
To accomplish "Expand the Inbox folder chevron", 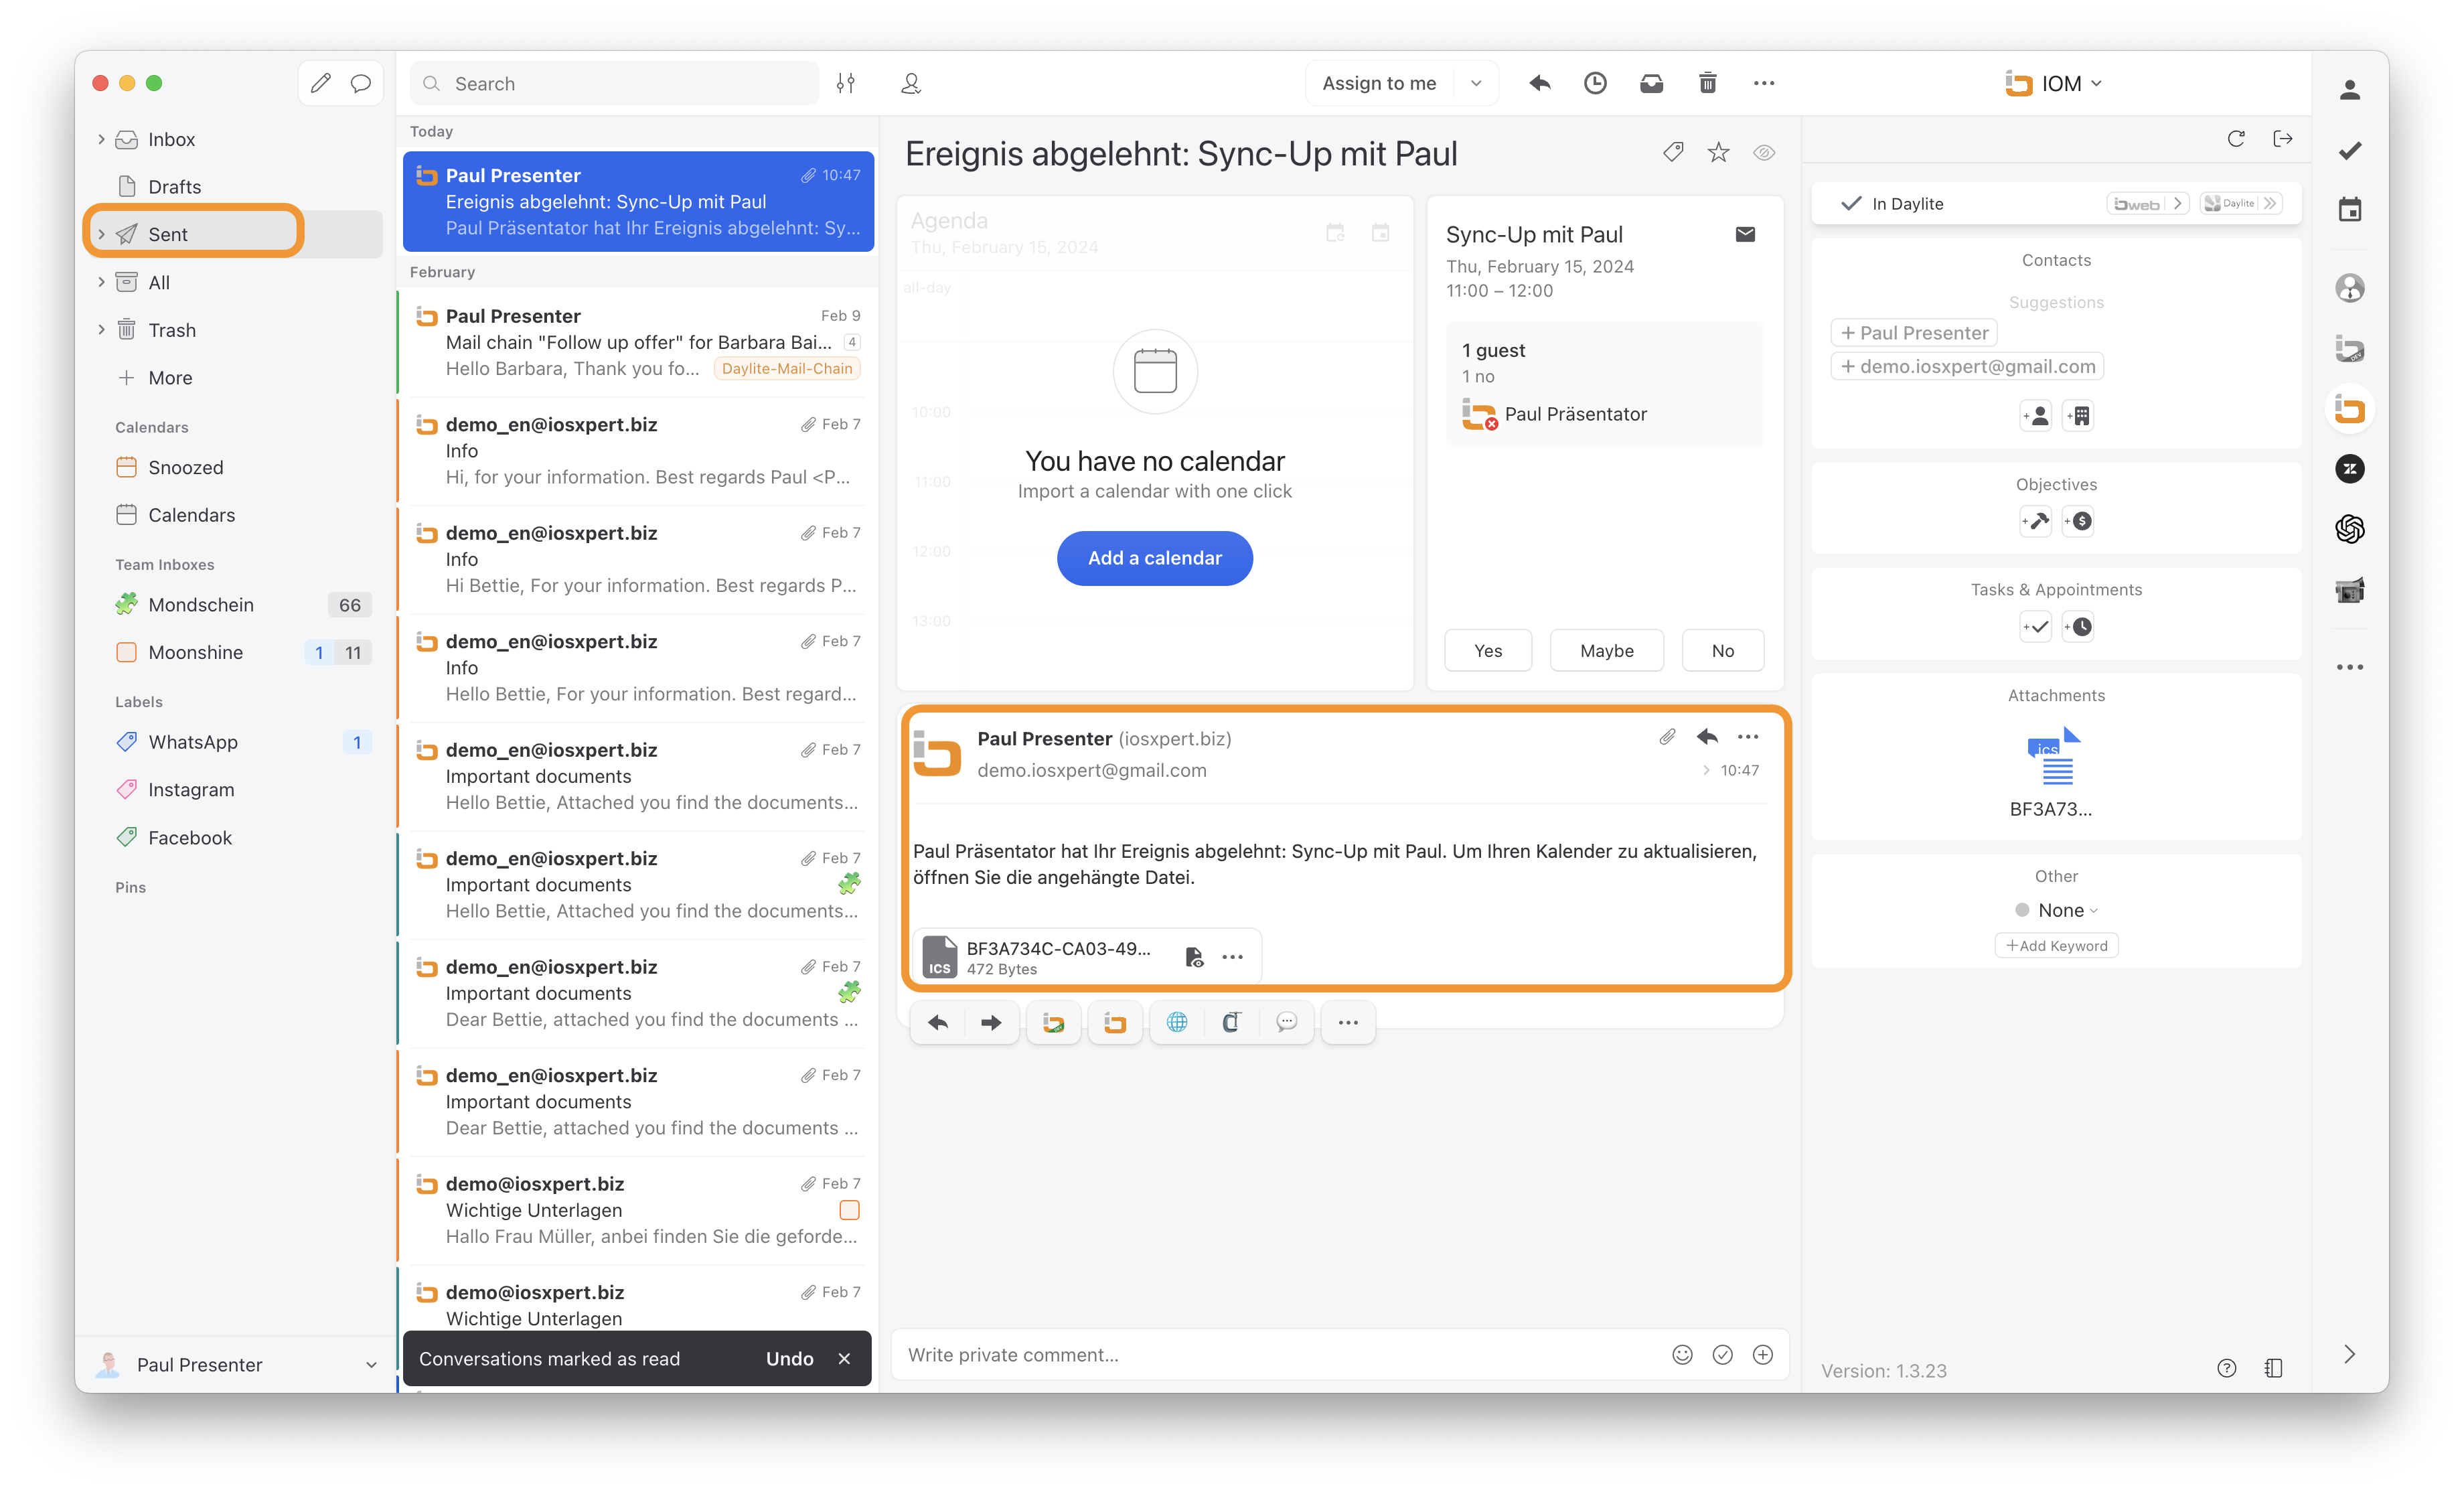I will click(101, 139).
